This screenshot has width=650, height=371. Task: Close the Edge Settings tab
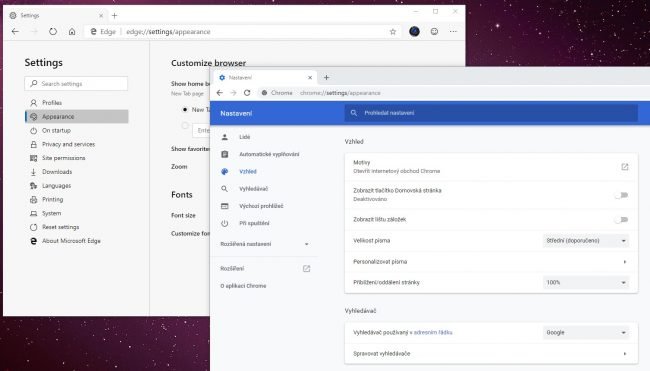(101, 16)
